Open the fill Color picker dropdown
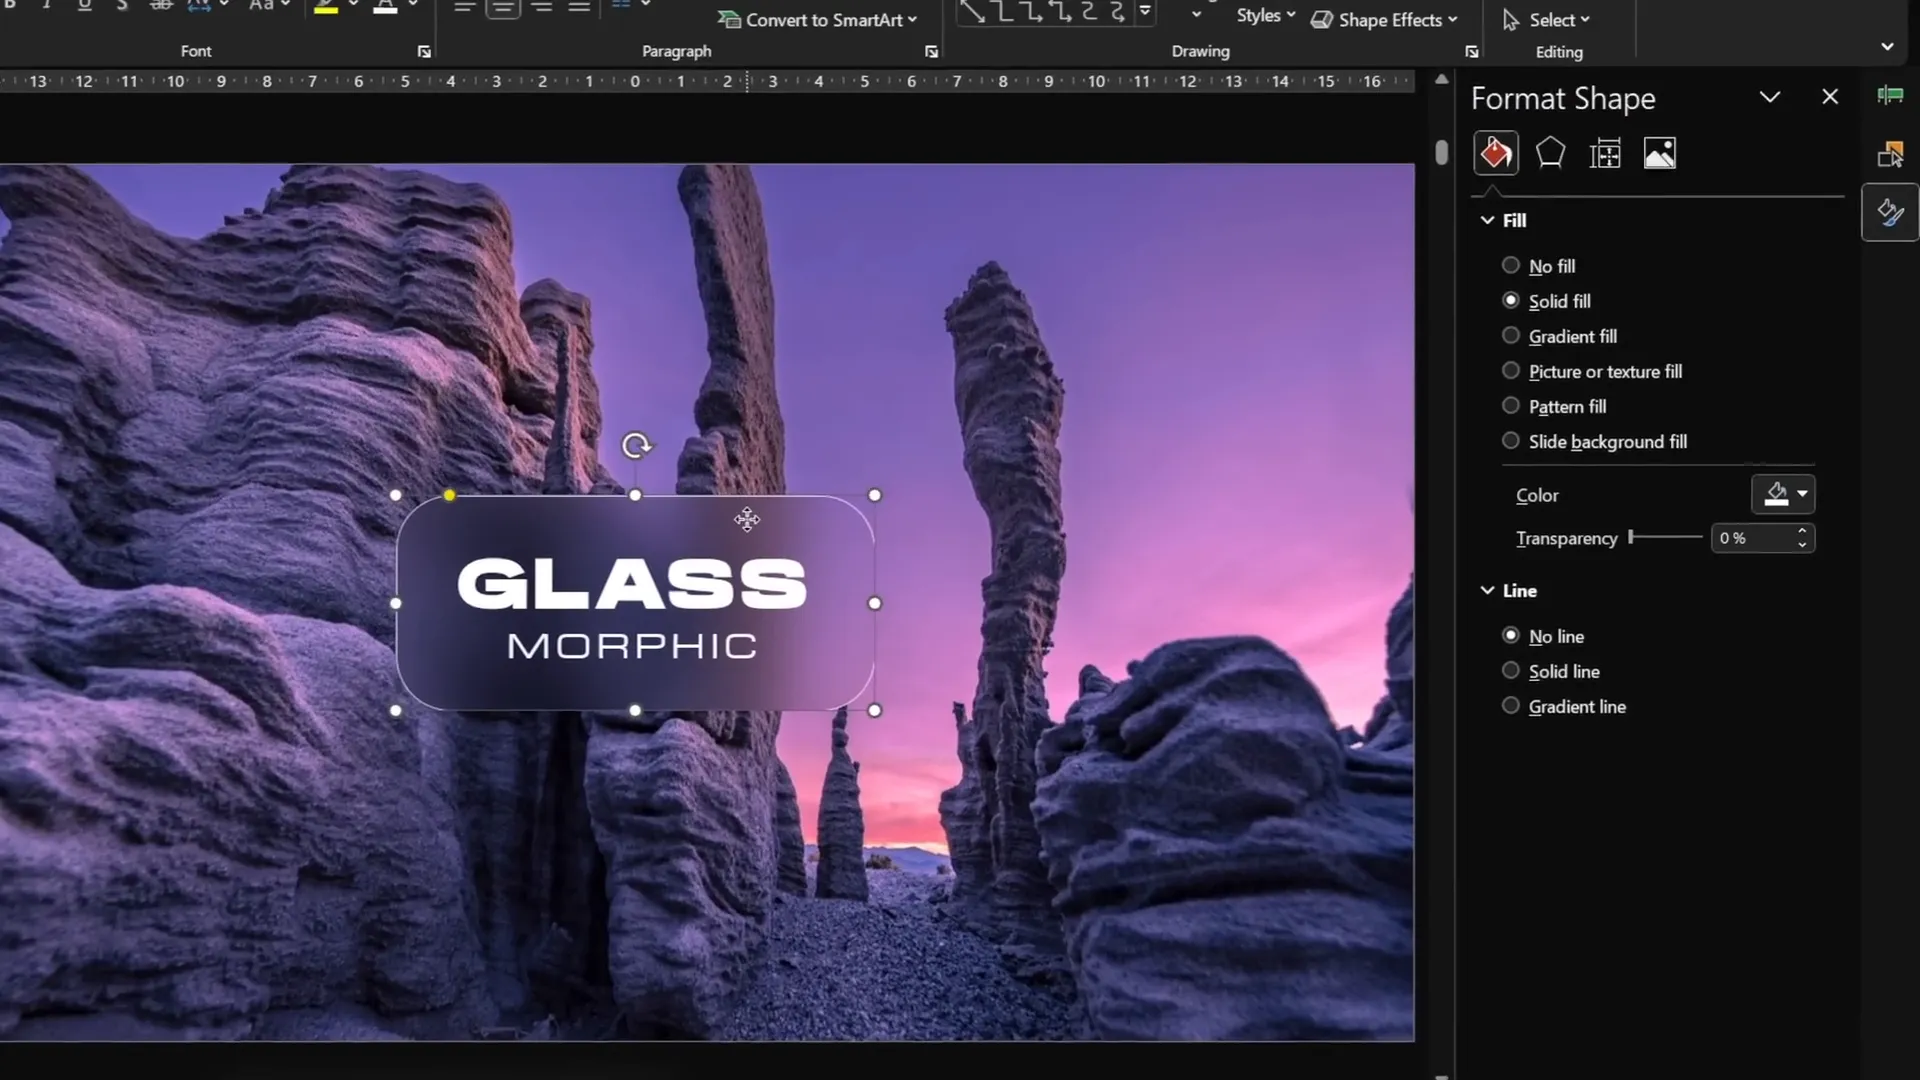Image resolution: width=1920 pixels, height=1080 pixels. (1783, 494)
